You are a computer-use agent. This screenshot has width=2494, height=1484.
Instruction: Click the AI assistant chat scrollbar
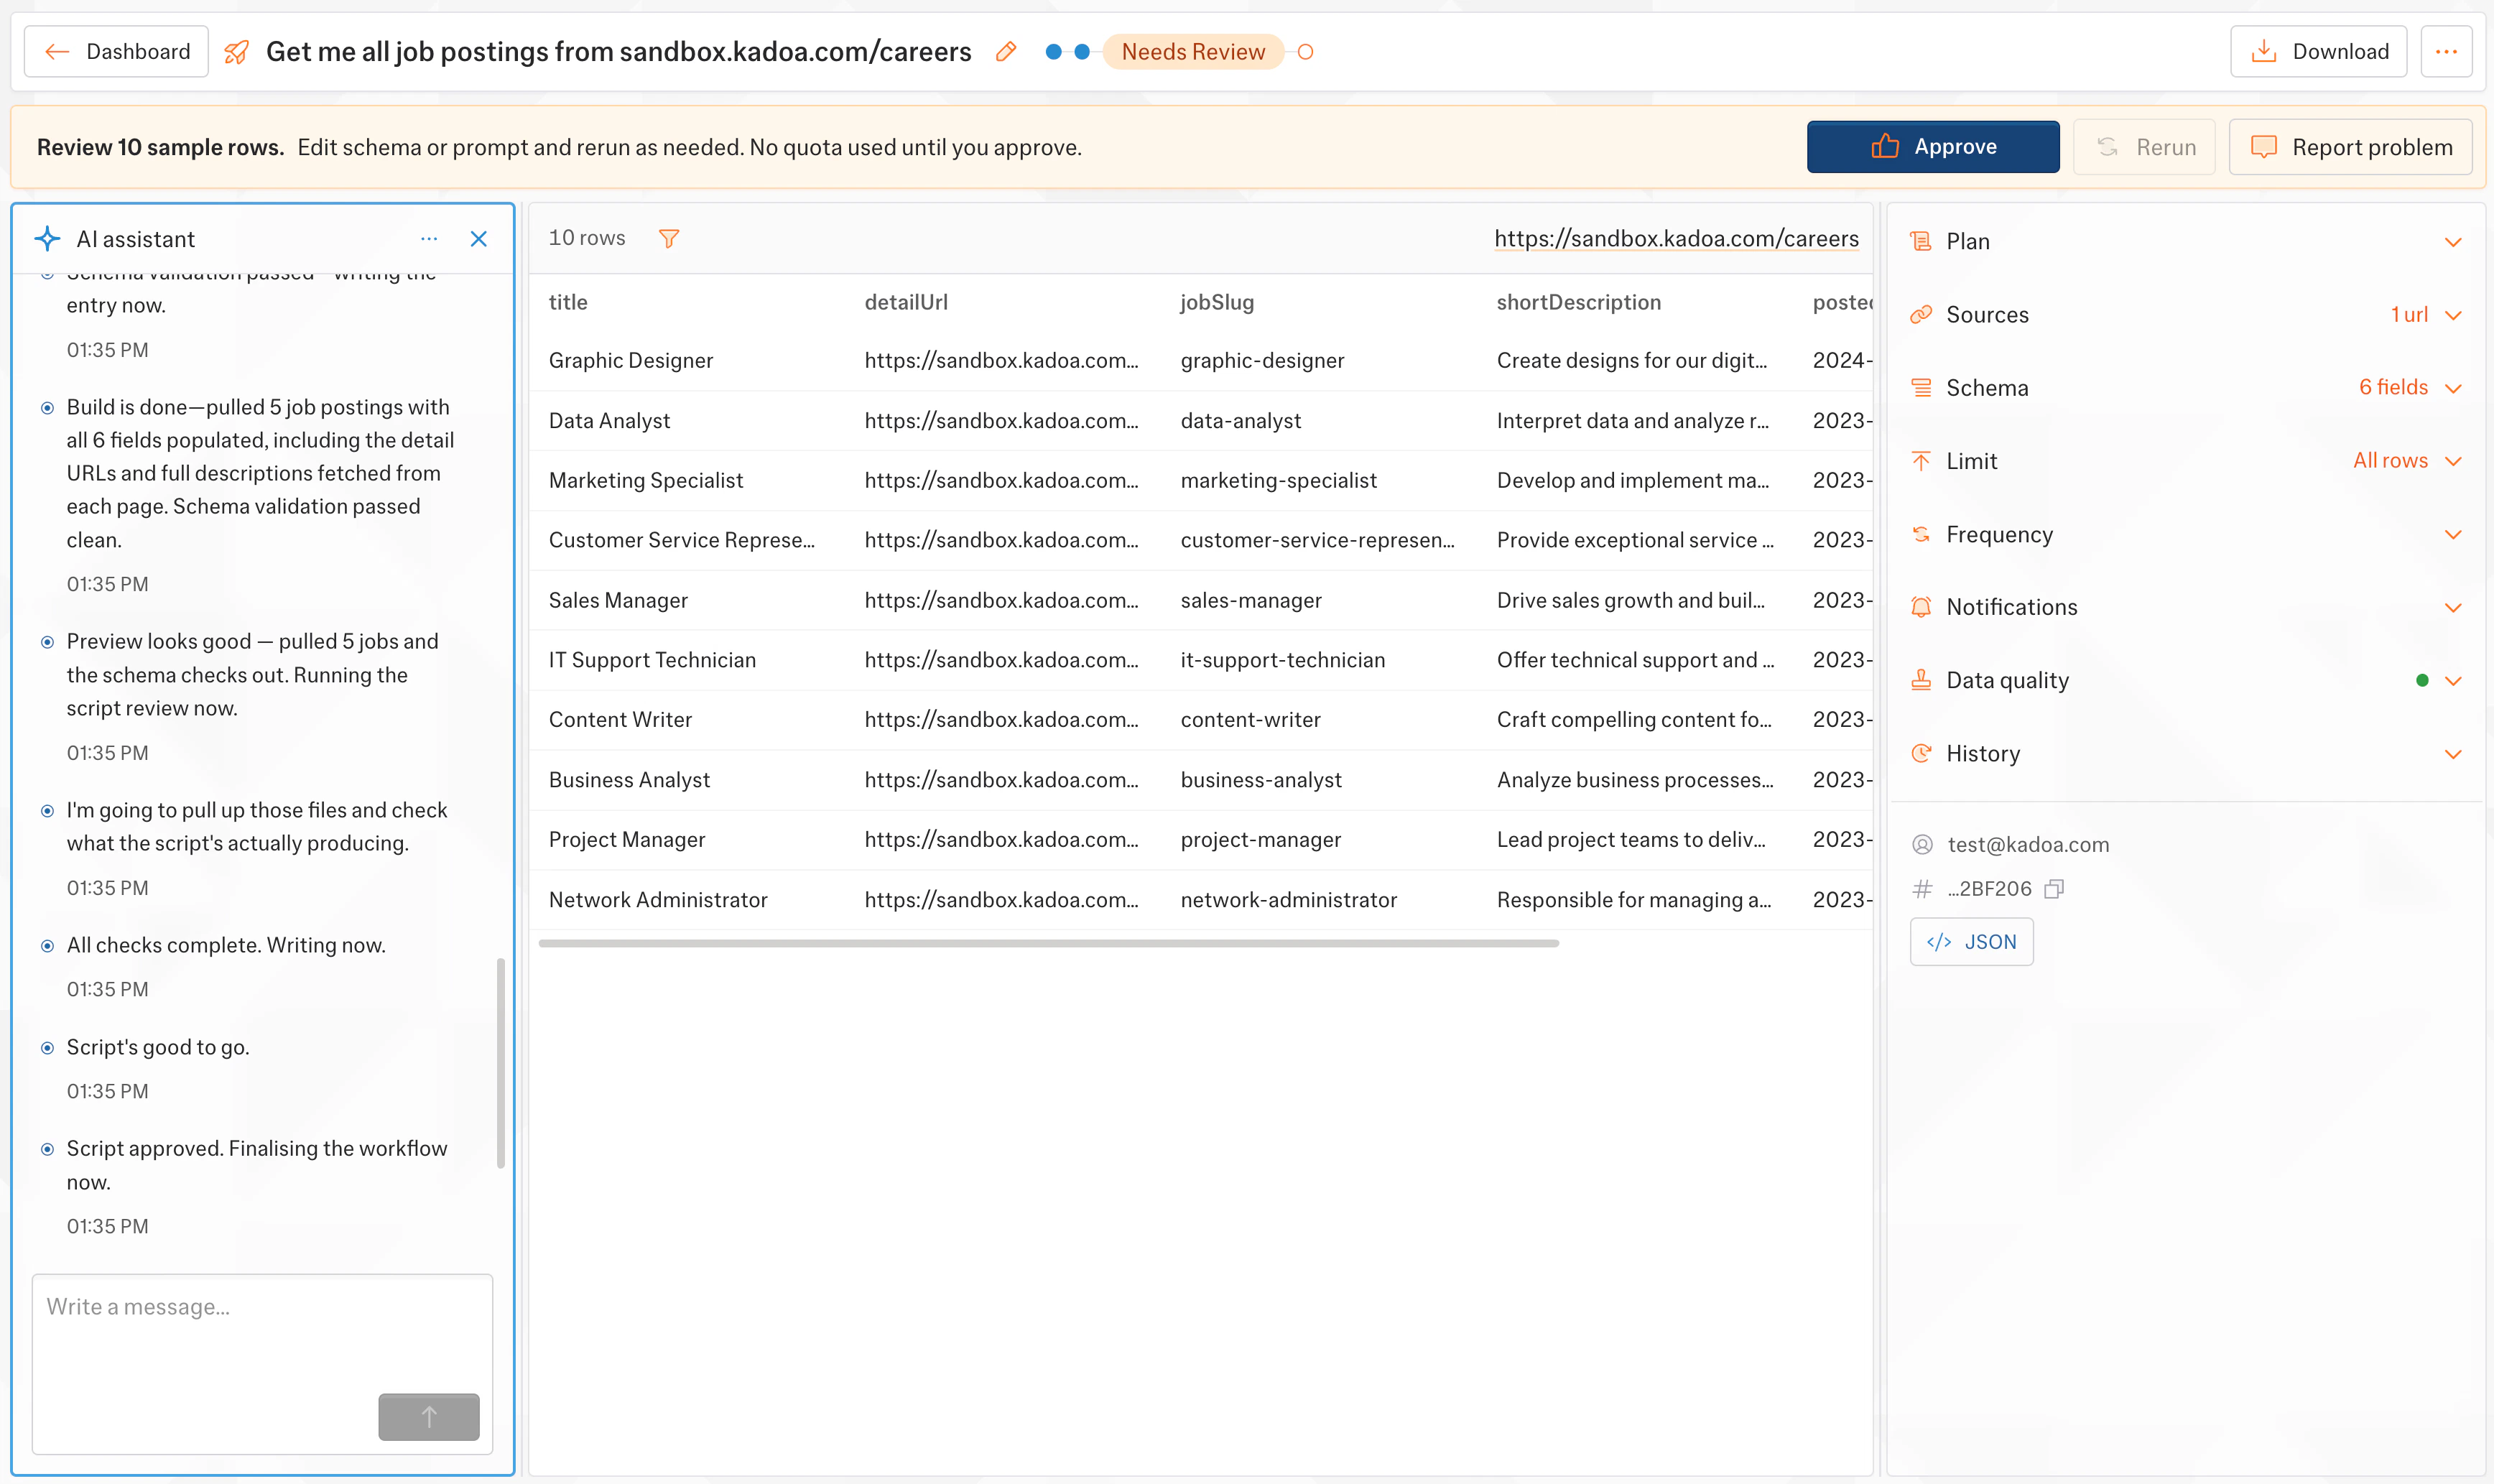tap(501, 1063)
